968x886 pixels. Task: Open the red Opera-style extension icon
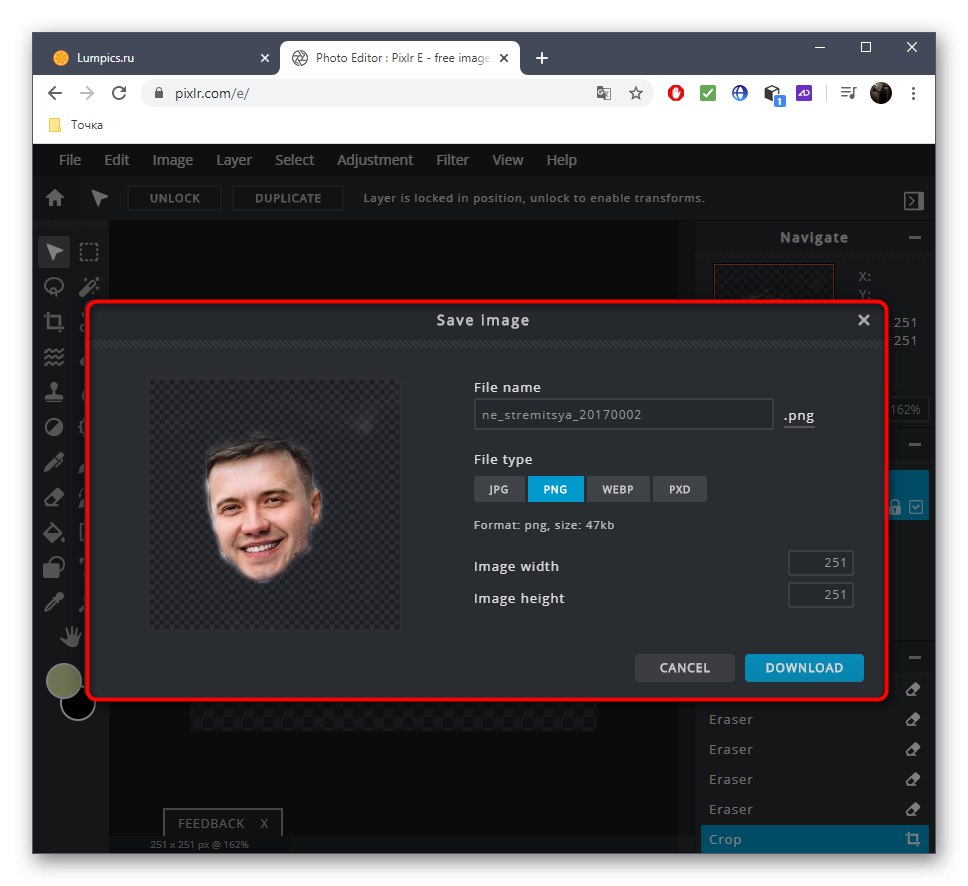click(676, 93)
